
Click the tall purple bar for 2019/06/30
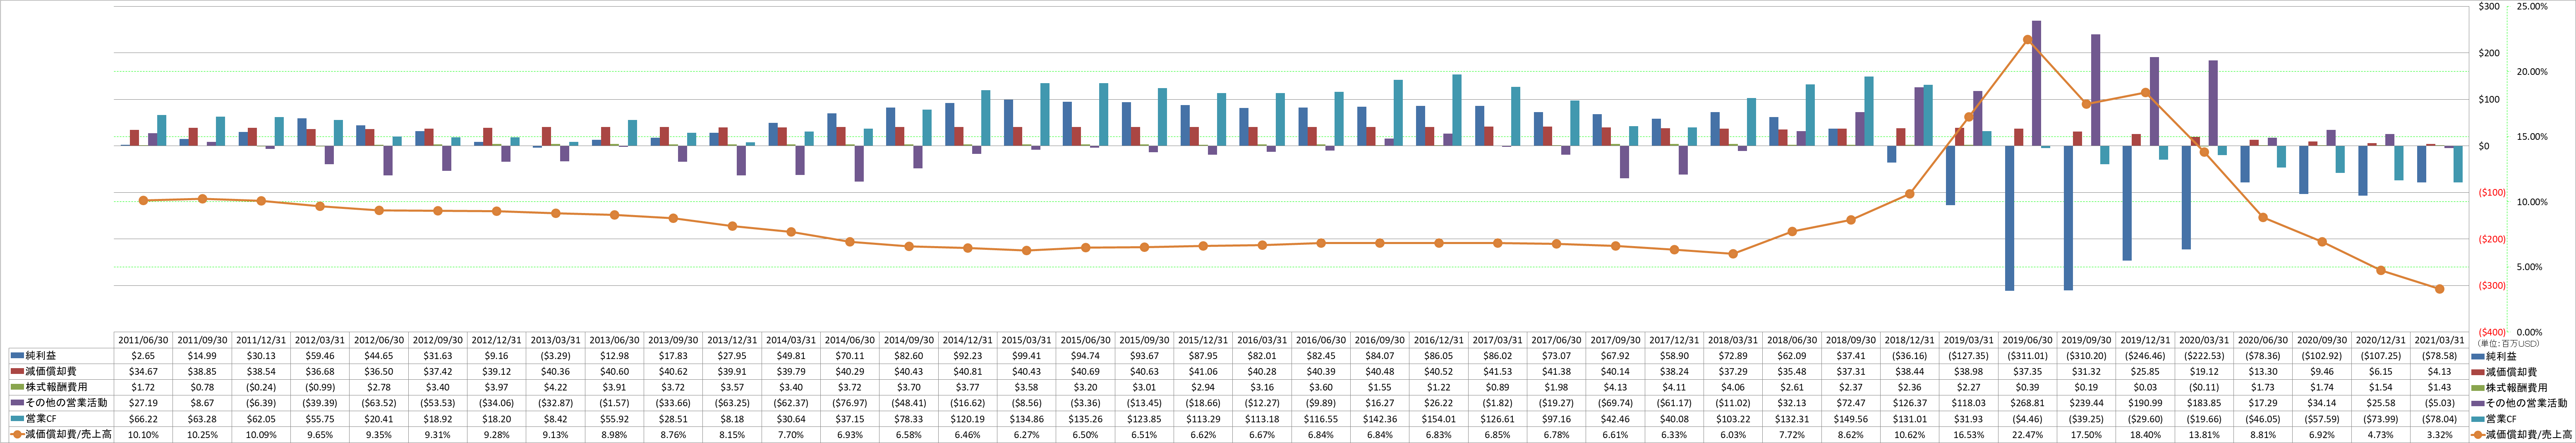tap(2036, 83)
